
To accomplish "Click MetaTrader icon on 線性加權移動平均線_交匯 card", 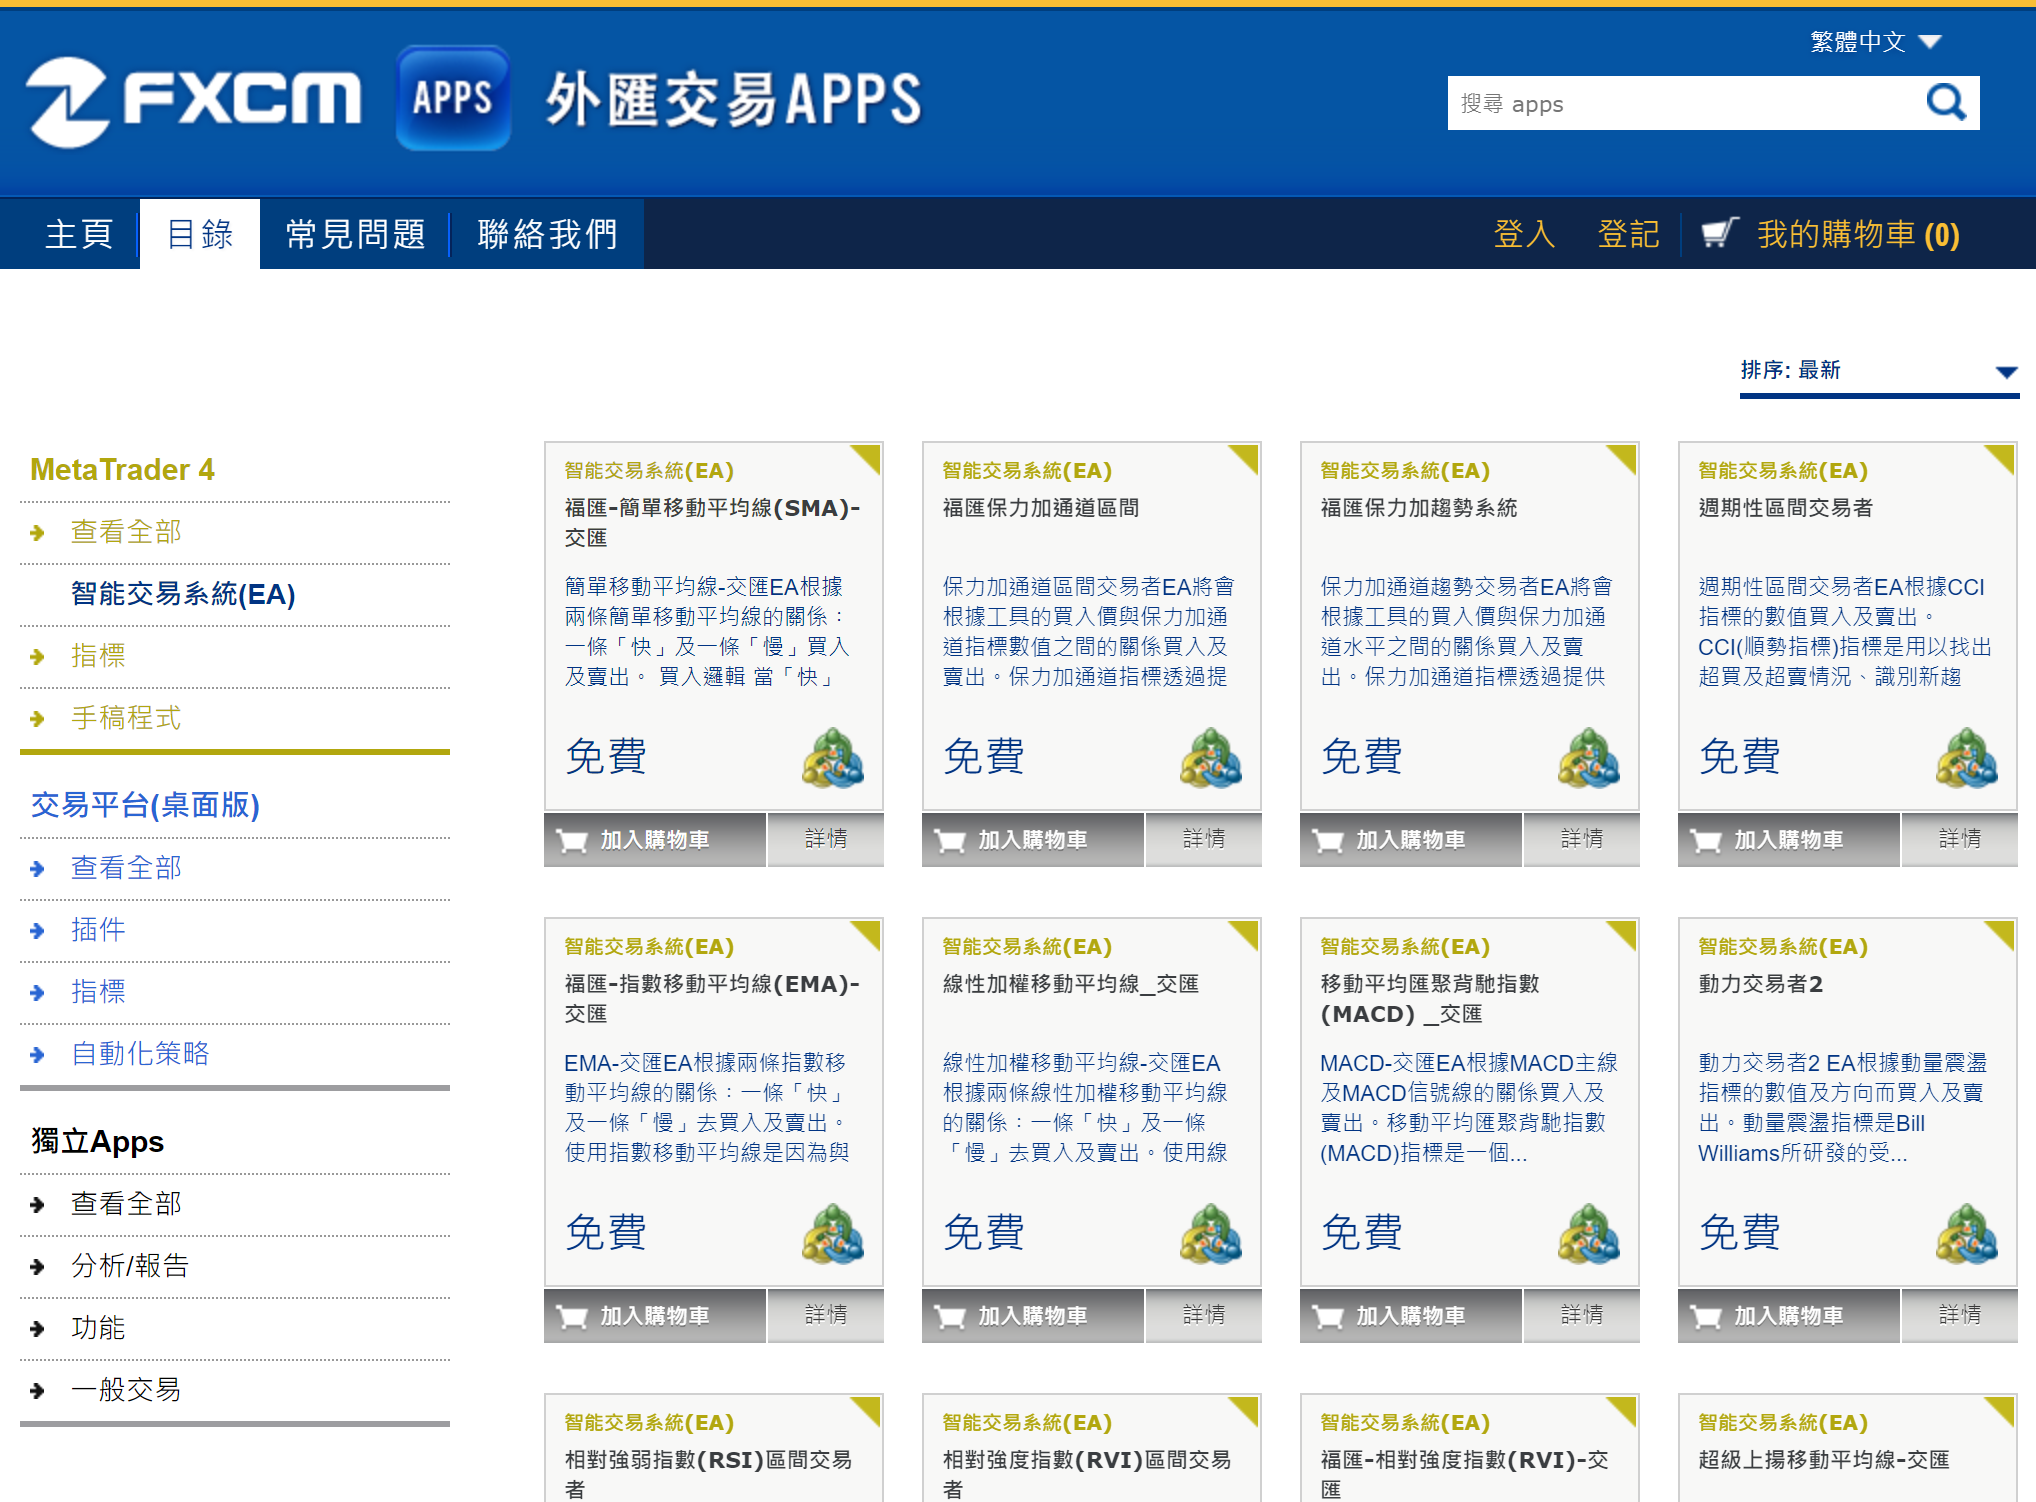I will [x=1211, y=1233].
